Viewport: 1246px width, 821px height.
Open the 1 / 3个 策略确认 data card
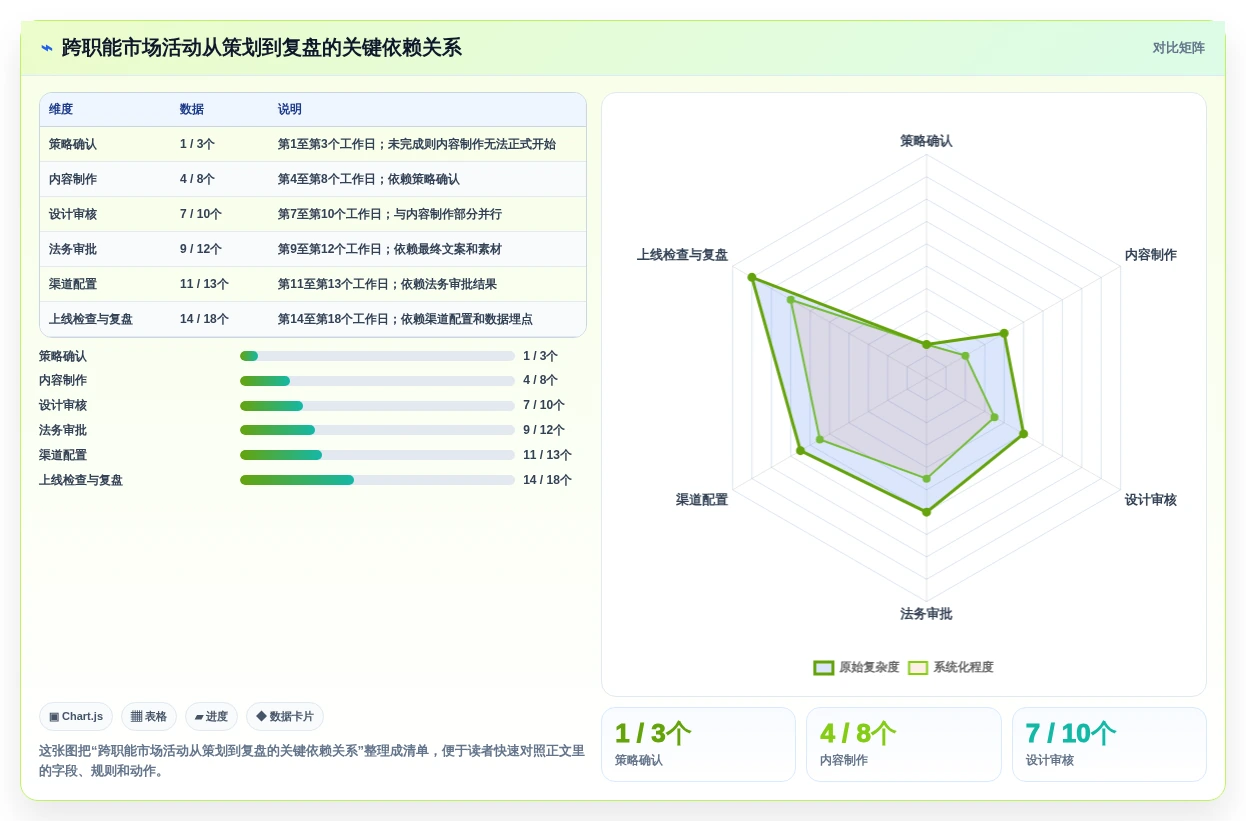click(x=698, y=744)
